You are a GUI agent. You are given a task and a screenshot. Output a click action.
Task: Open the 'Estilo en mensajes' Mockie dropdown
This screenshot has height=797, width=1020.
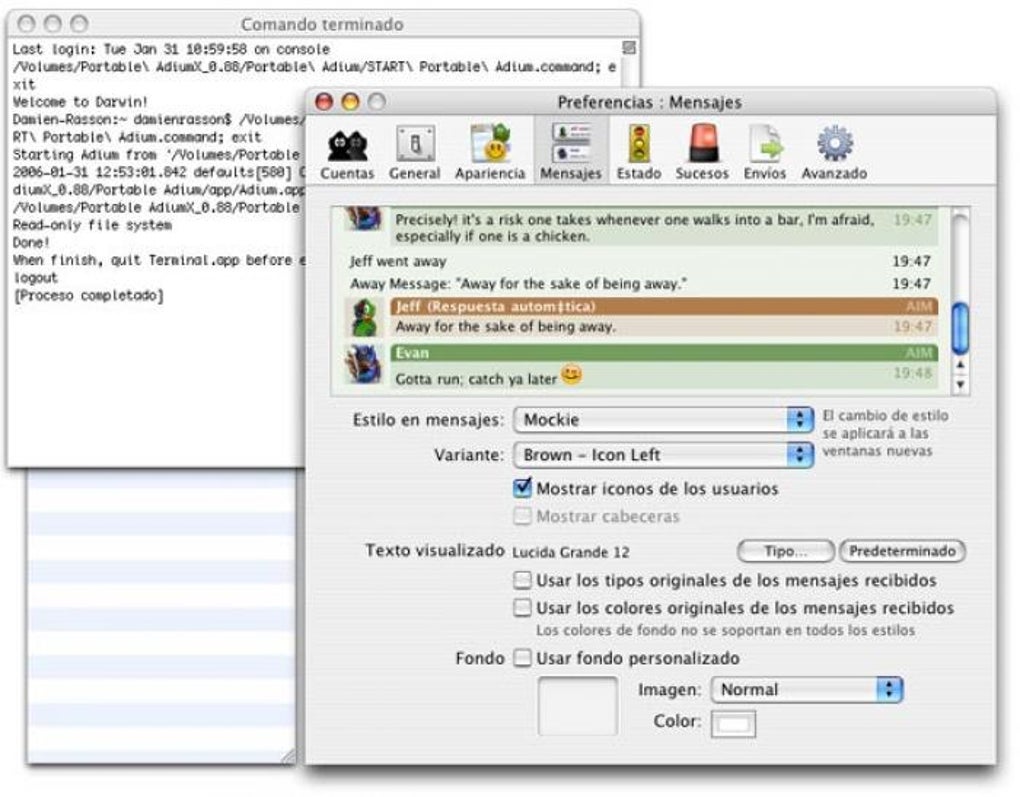(664, 420)
